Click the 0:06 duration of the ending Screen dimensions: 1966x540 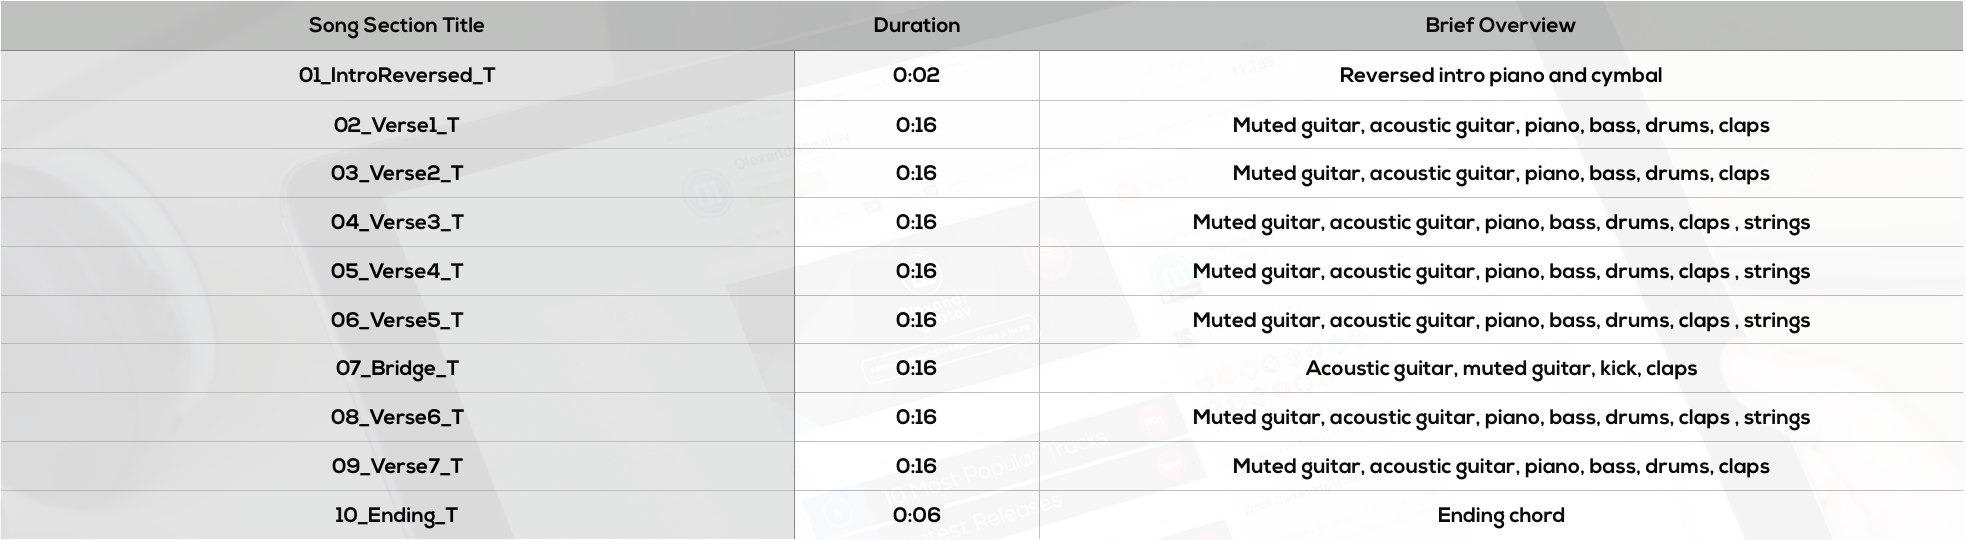click(916, 515)
